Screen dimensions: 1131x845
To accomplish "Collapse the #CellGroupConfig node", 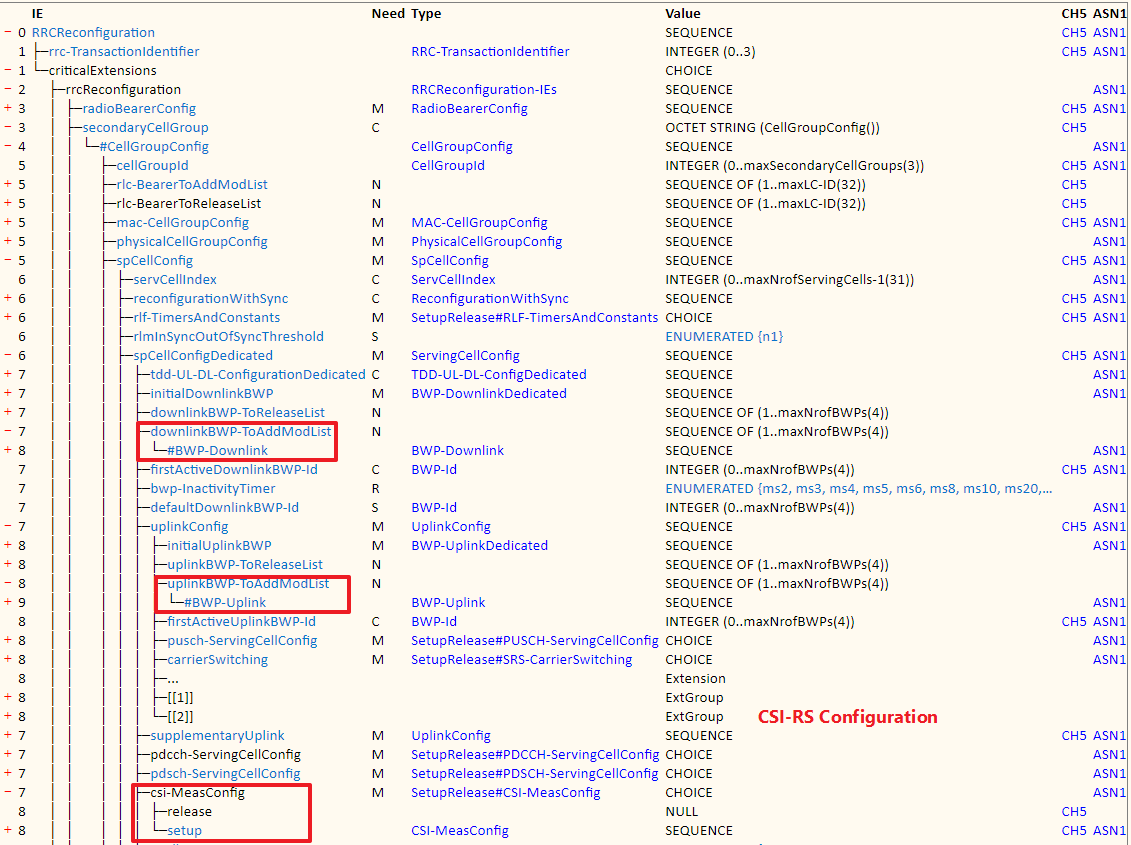I will tap(8, 146).
